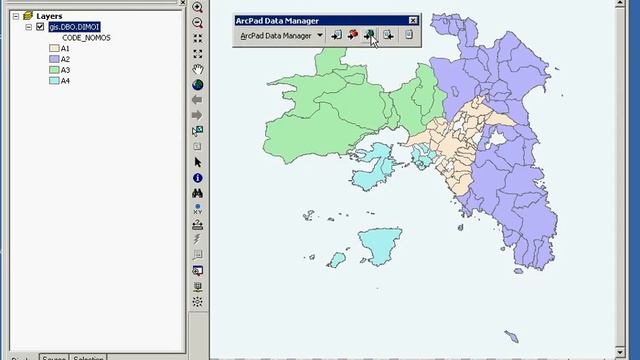
Task: Click the map scrollbar down arrow
Action: 620,352
